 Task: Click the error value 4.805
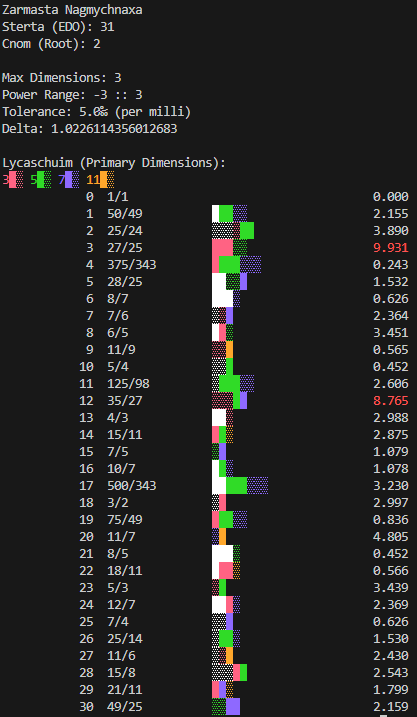(390, 537)
